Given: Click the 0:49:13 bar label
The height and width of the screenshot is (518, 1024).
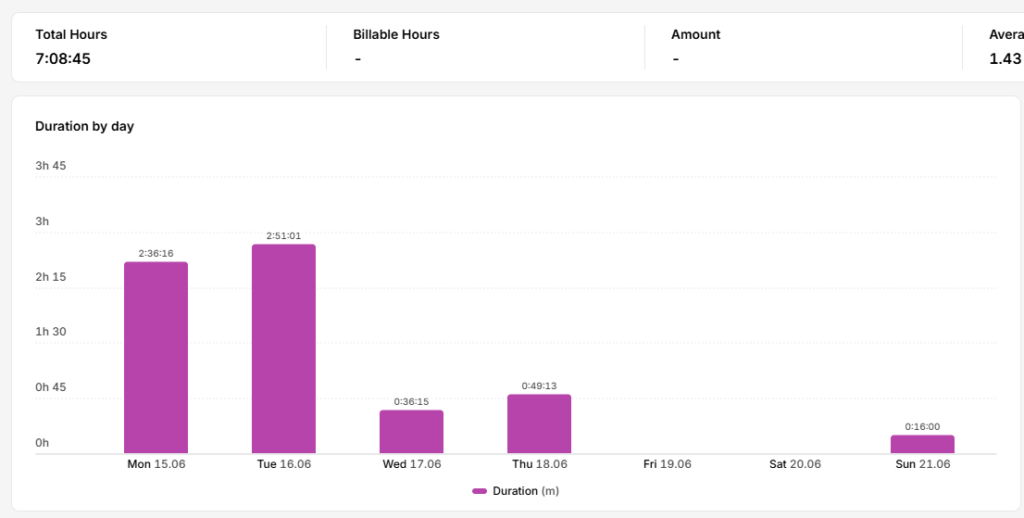Looking at the screenshot, I should (x=539, y=386).
